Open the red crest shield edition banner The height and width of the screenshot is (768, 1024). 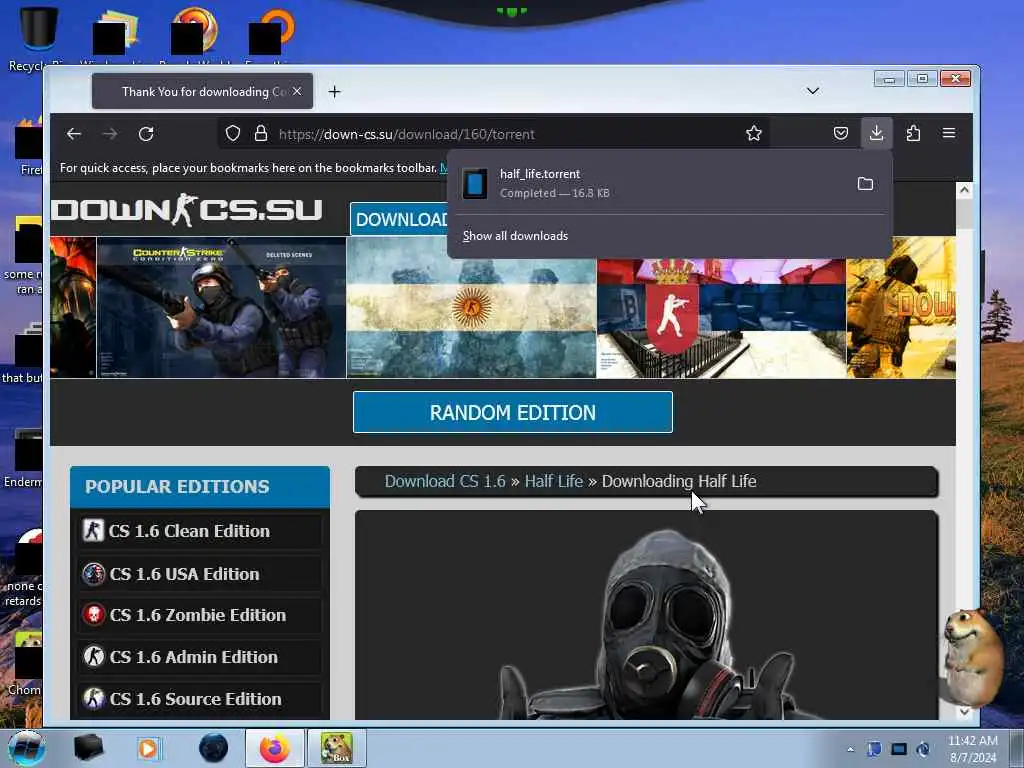tap(722, 318)
